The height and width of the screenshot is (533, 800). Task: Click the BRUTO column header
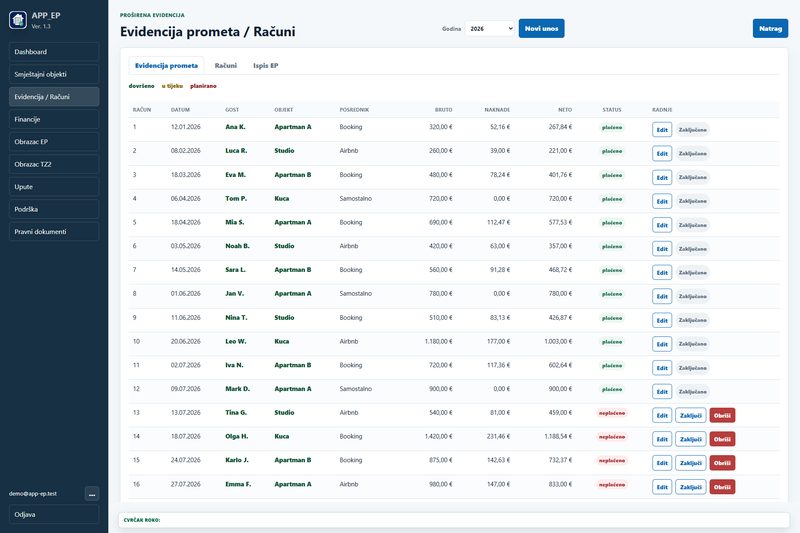tap(443, 110)
